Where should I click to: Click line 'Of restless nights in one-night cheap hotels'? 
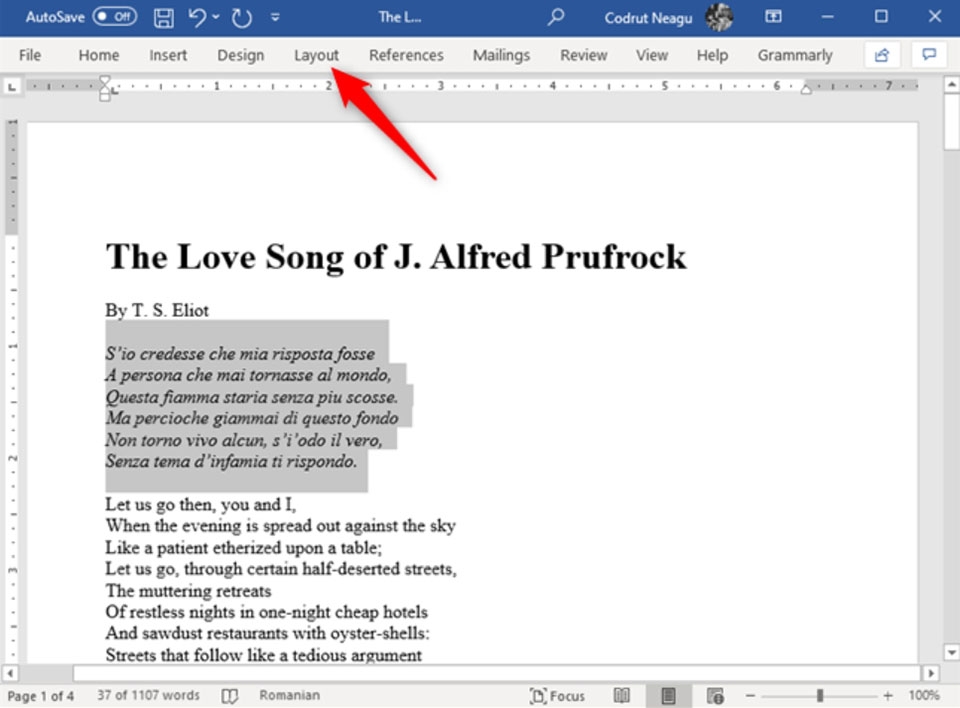(266, 612)
